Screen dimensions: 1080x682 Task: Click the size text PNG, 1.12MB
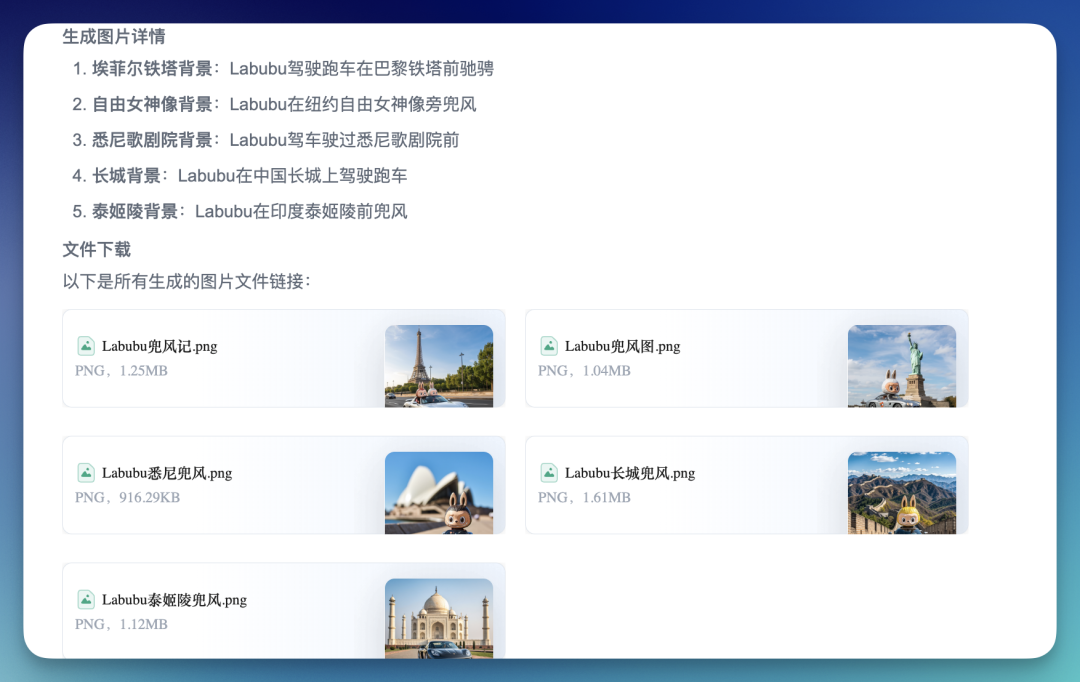(121, 624)
